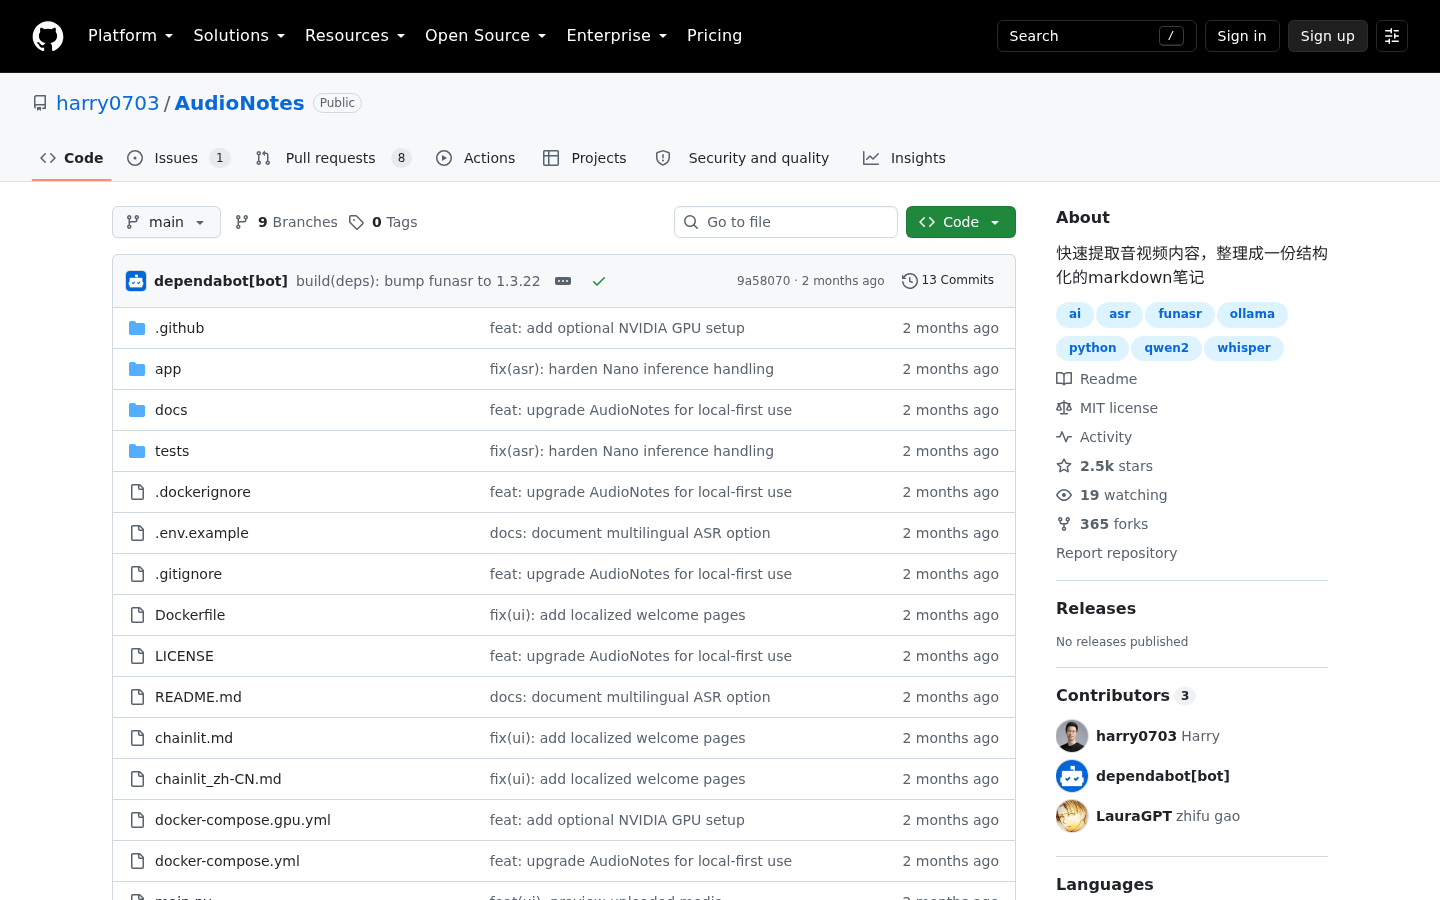This screenshot has width=1440, height=900.
Task: Open the ollama topic tag
Action: [x=1252, y=315]
